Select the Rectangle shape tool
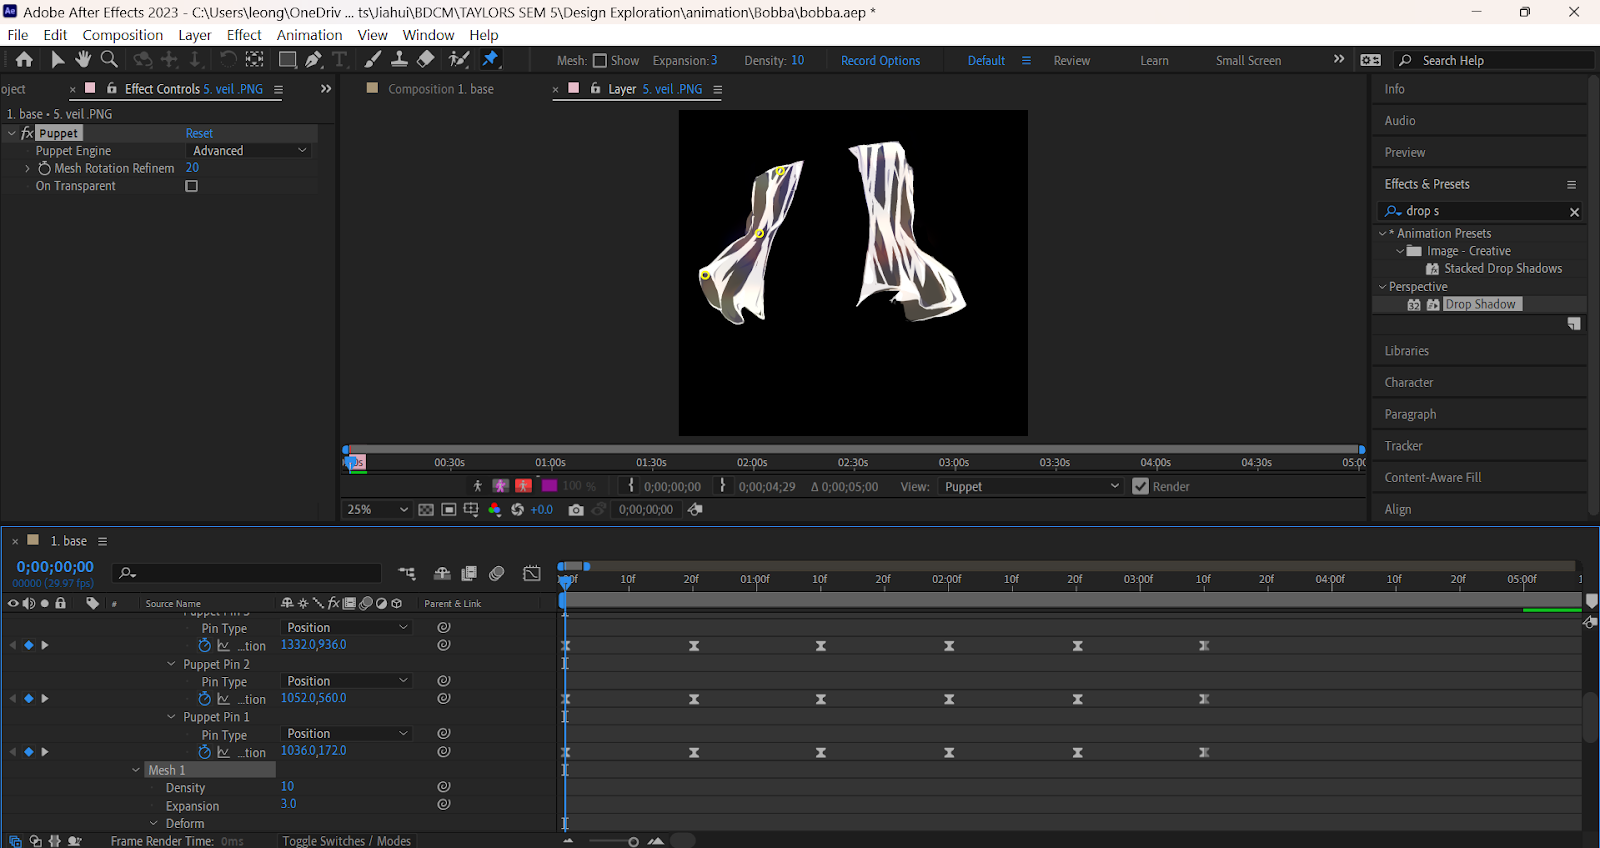Viewport: 1600px width, 848px height. coord(287,60)
